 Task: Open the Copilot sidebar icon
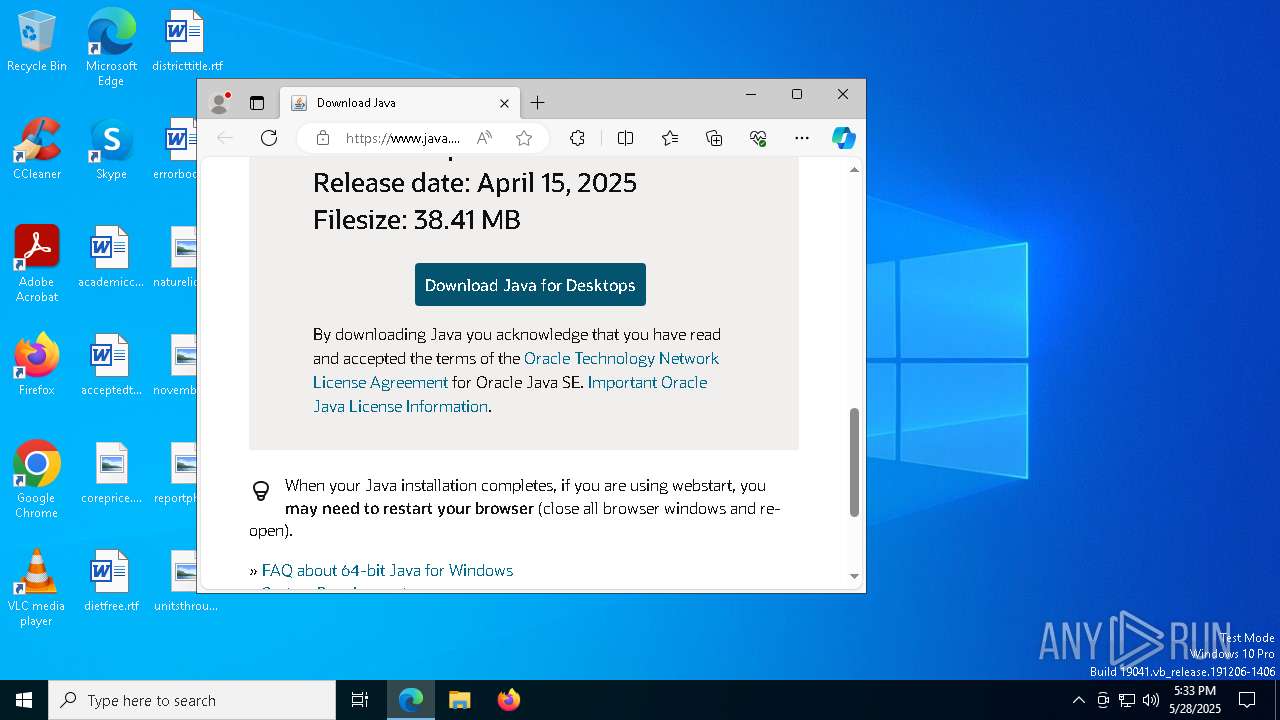[x=844, y=138]
